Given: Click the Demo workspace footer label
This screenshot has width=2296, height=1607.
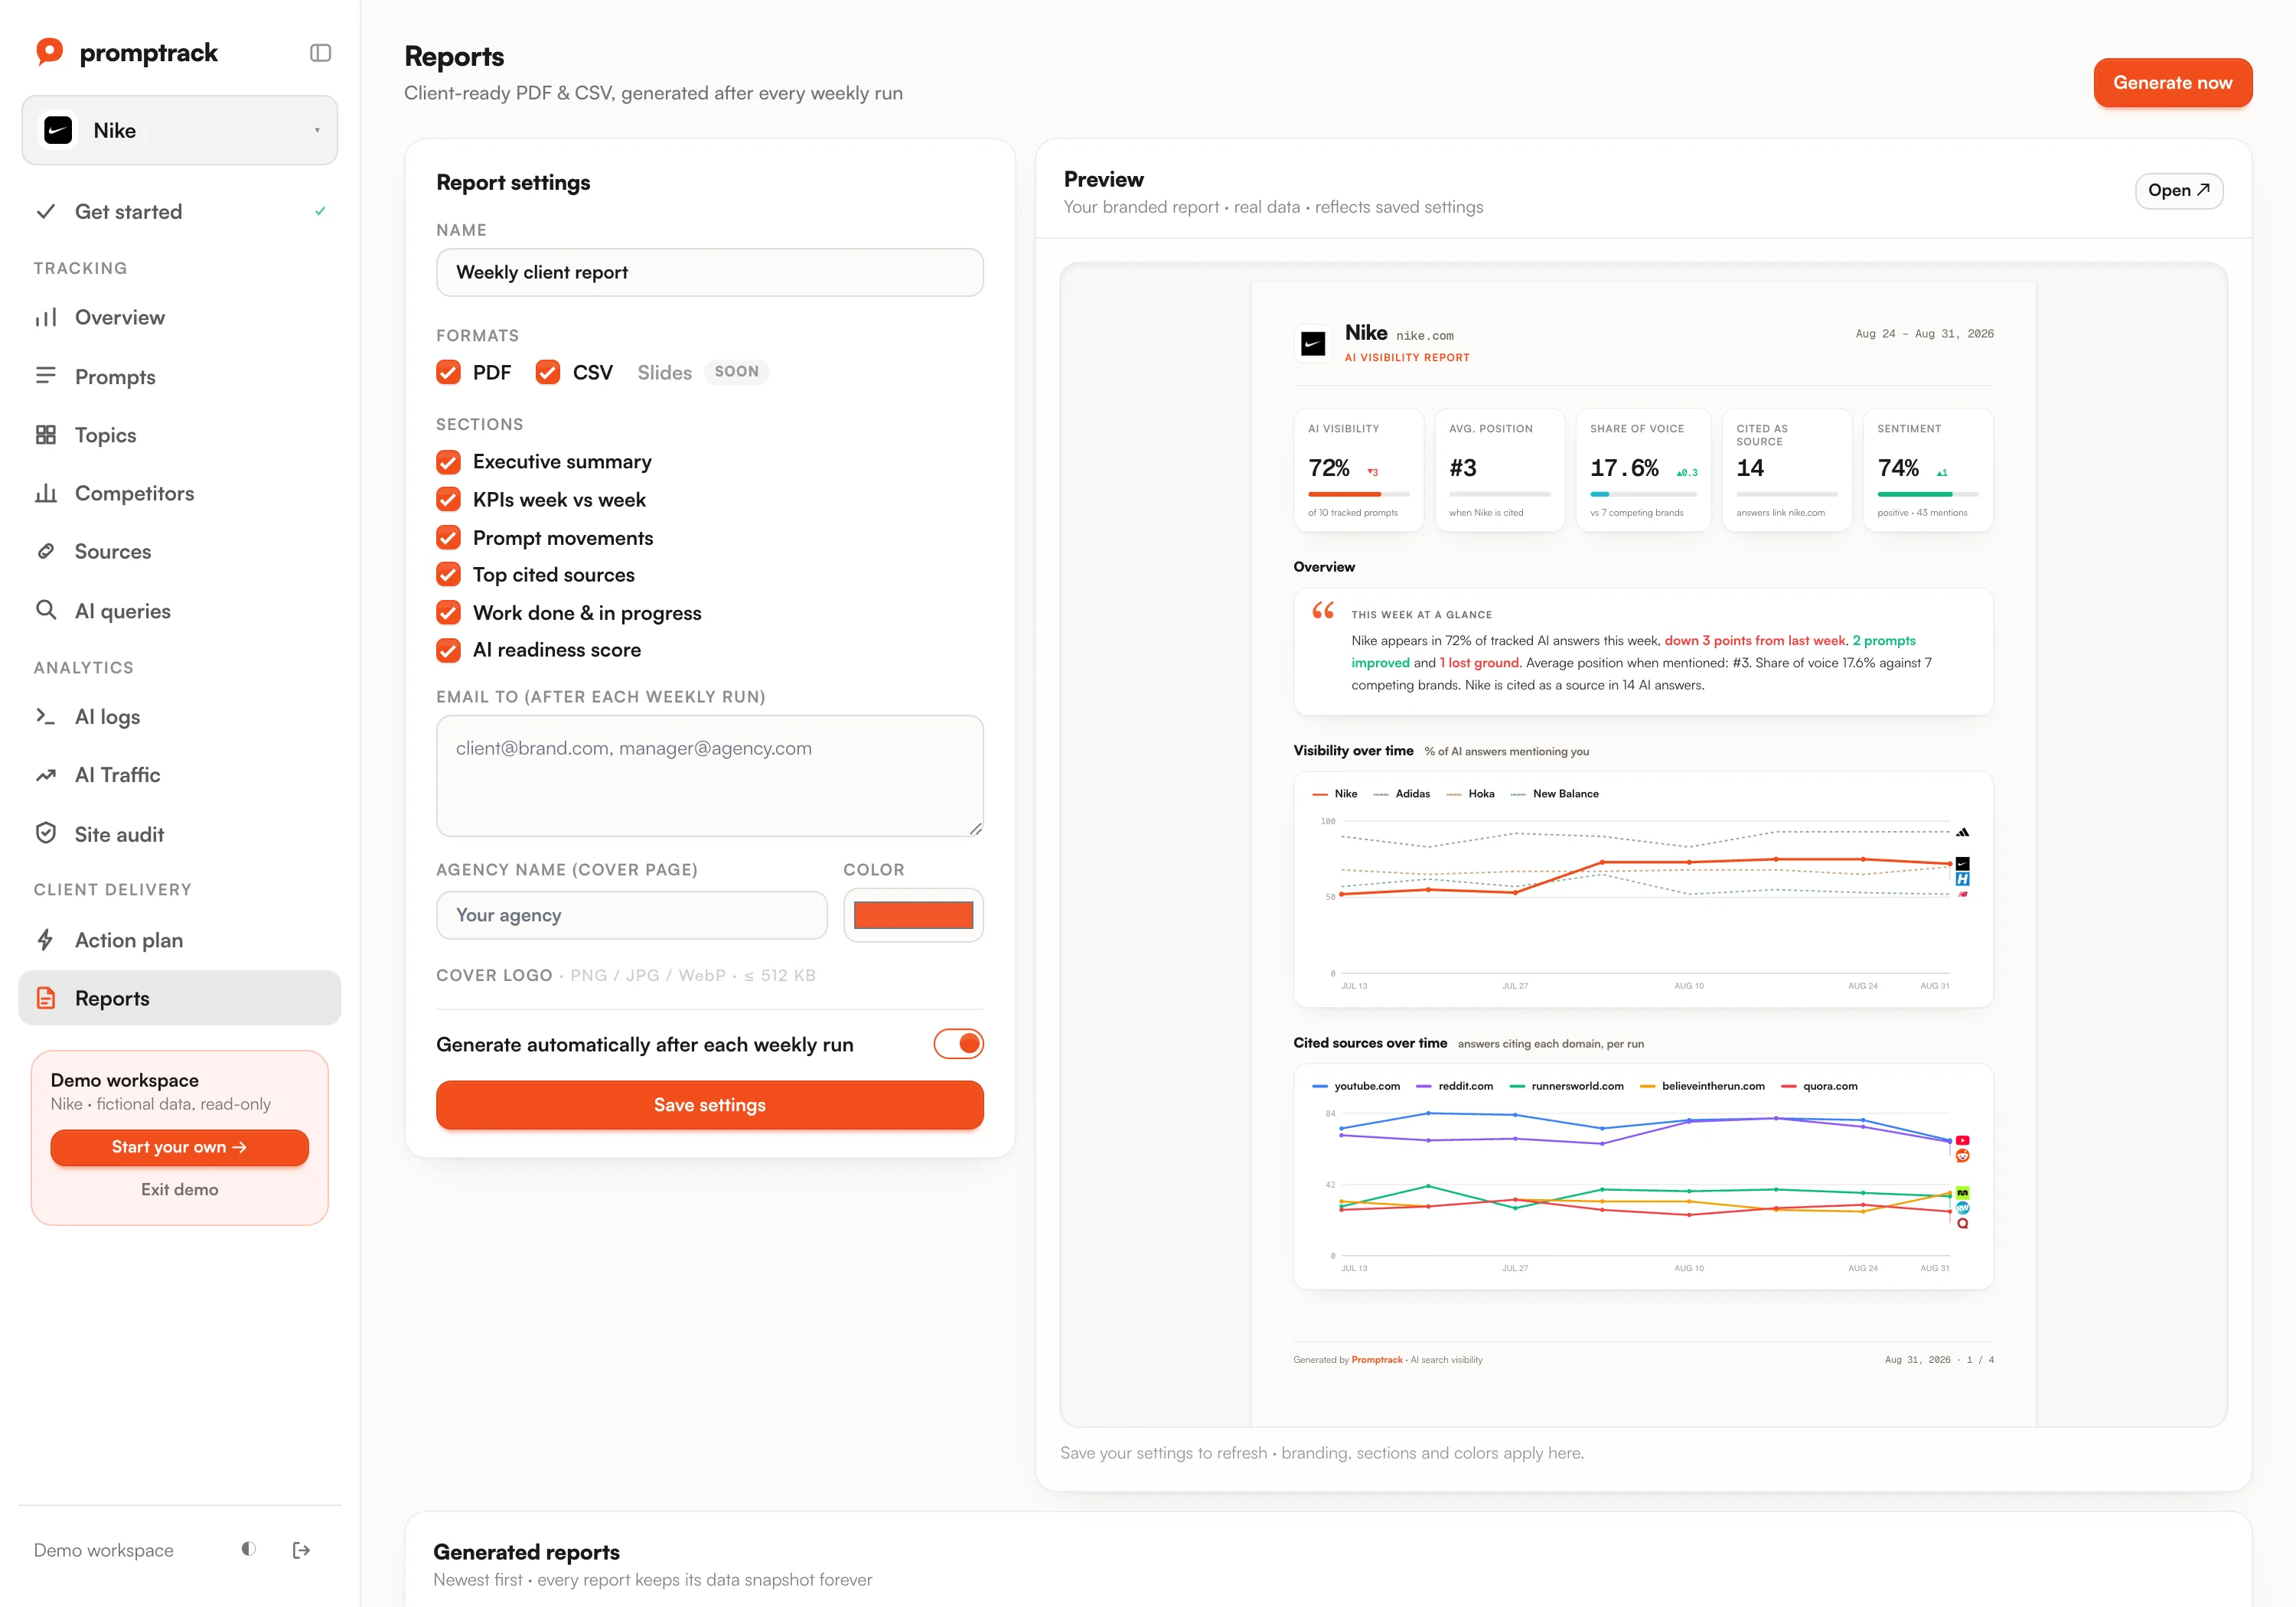Looking at the screenshot, I should [x=104, y=1549].
